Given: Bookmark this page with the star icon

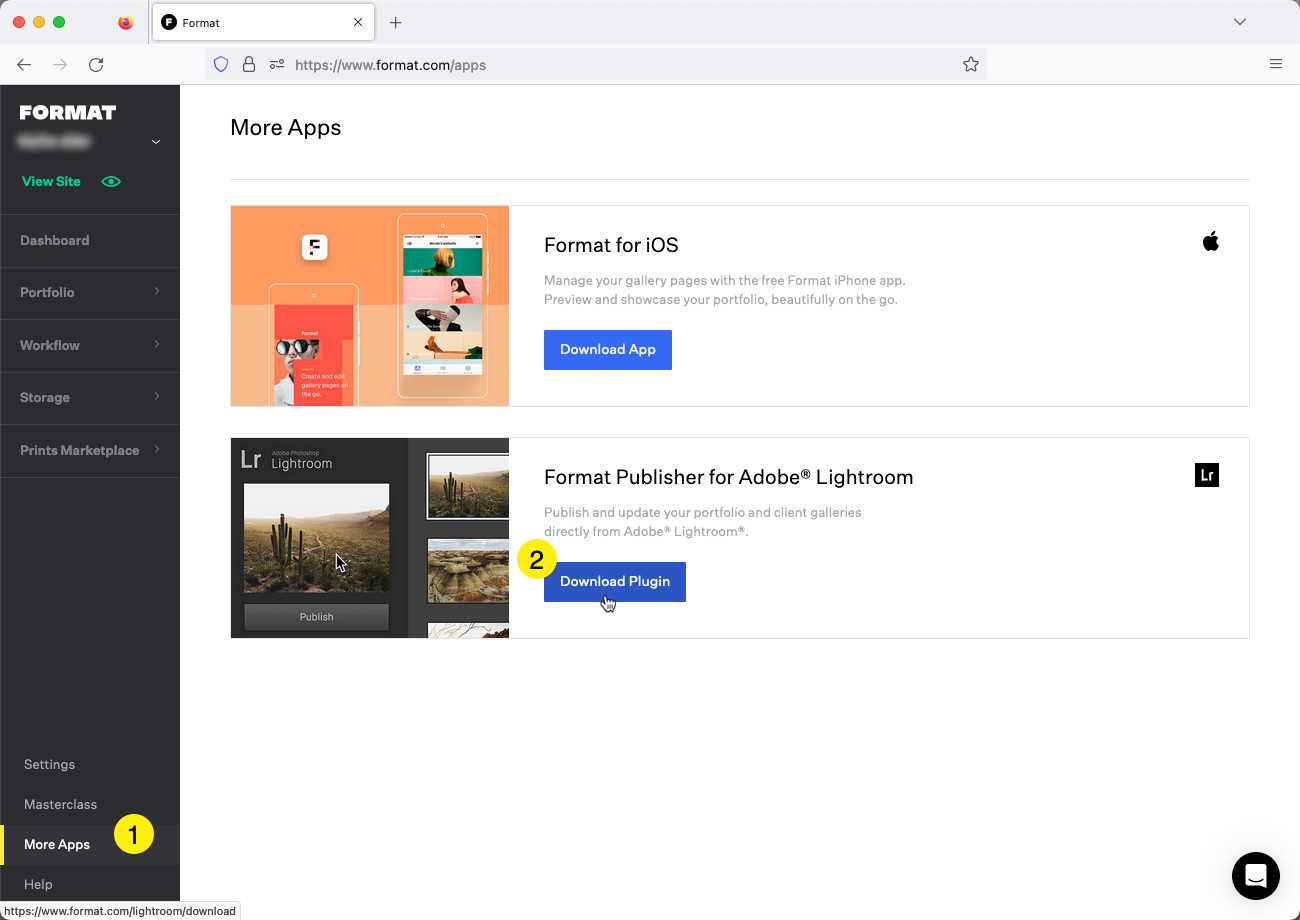Looking at the screenshot, I should 970,64.
